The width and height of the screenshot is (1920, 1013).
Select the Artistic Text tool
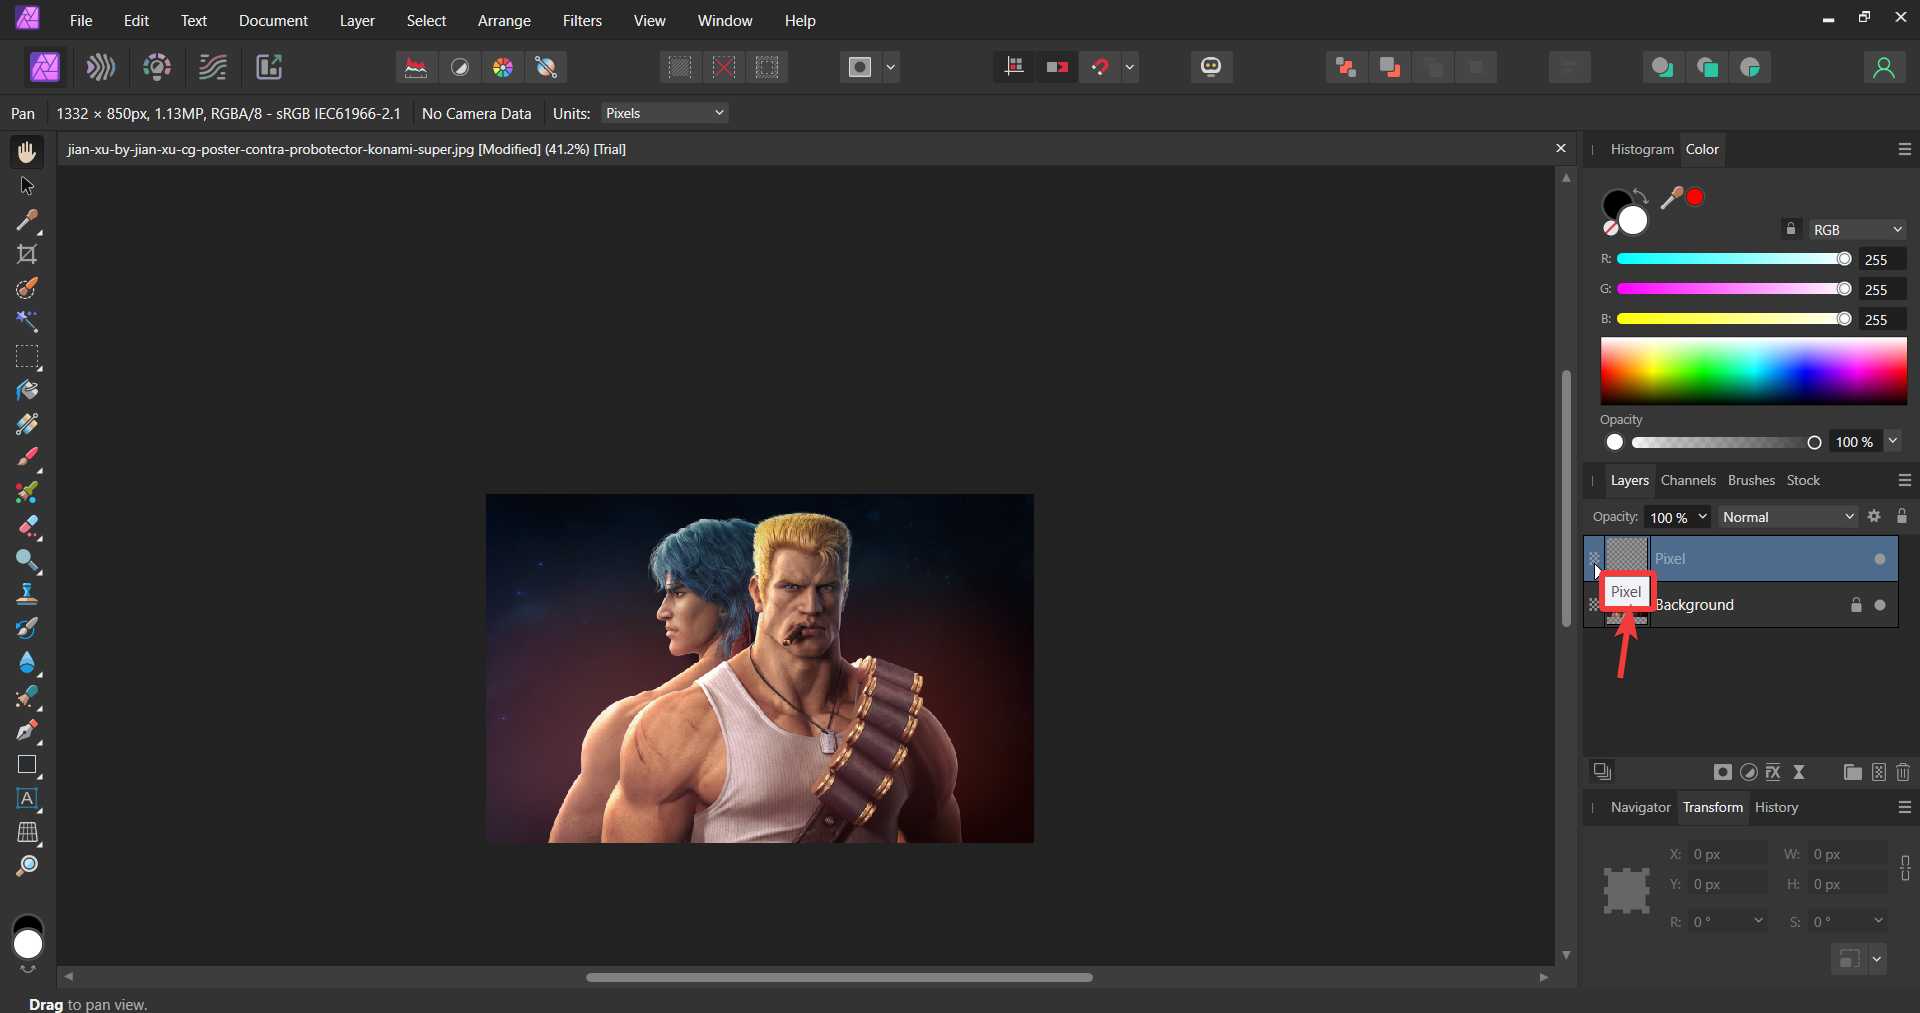click(x=27, y=799)
